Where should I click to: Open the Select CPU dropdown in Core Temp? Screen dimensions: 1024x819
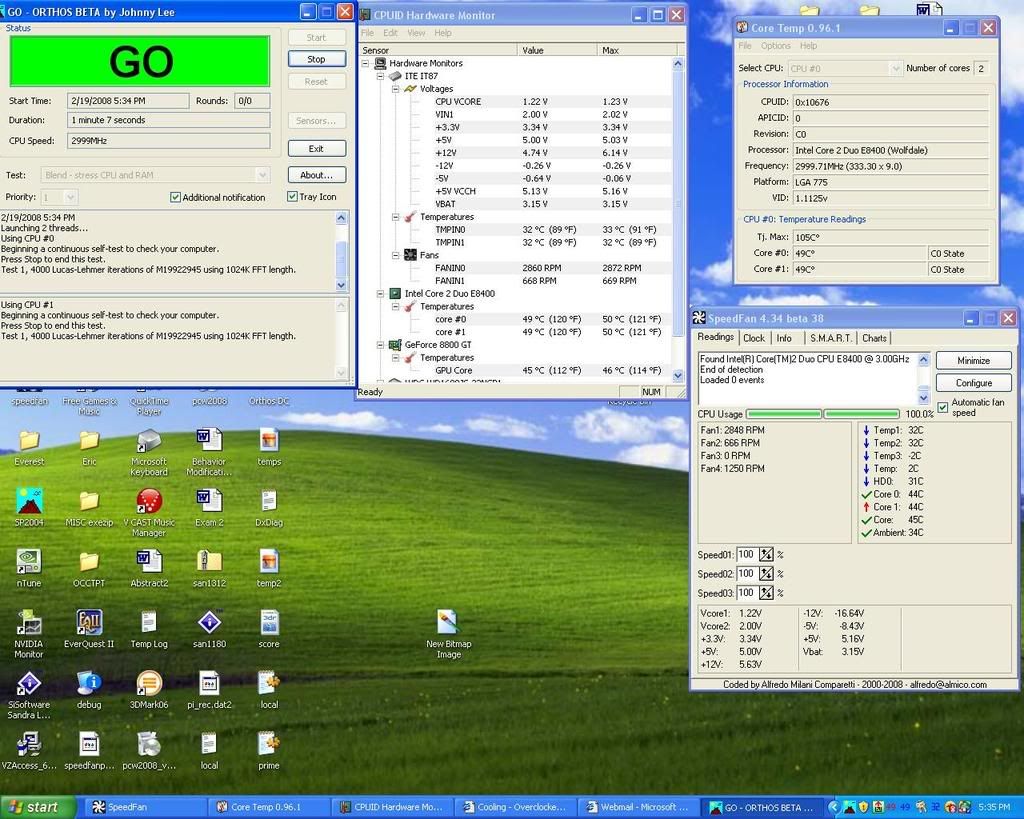point(895,68)
